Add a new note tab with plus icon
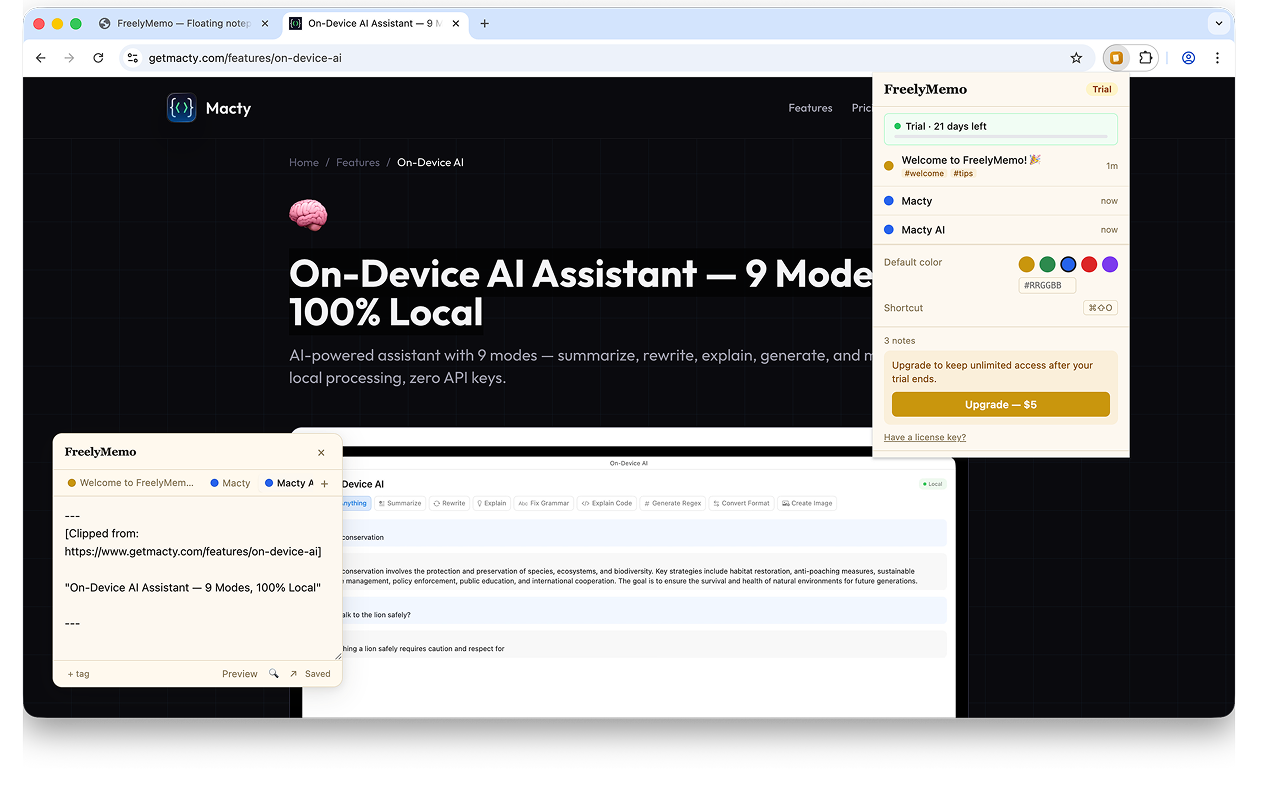 (x=324, y=484)
